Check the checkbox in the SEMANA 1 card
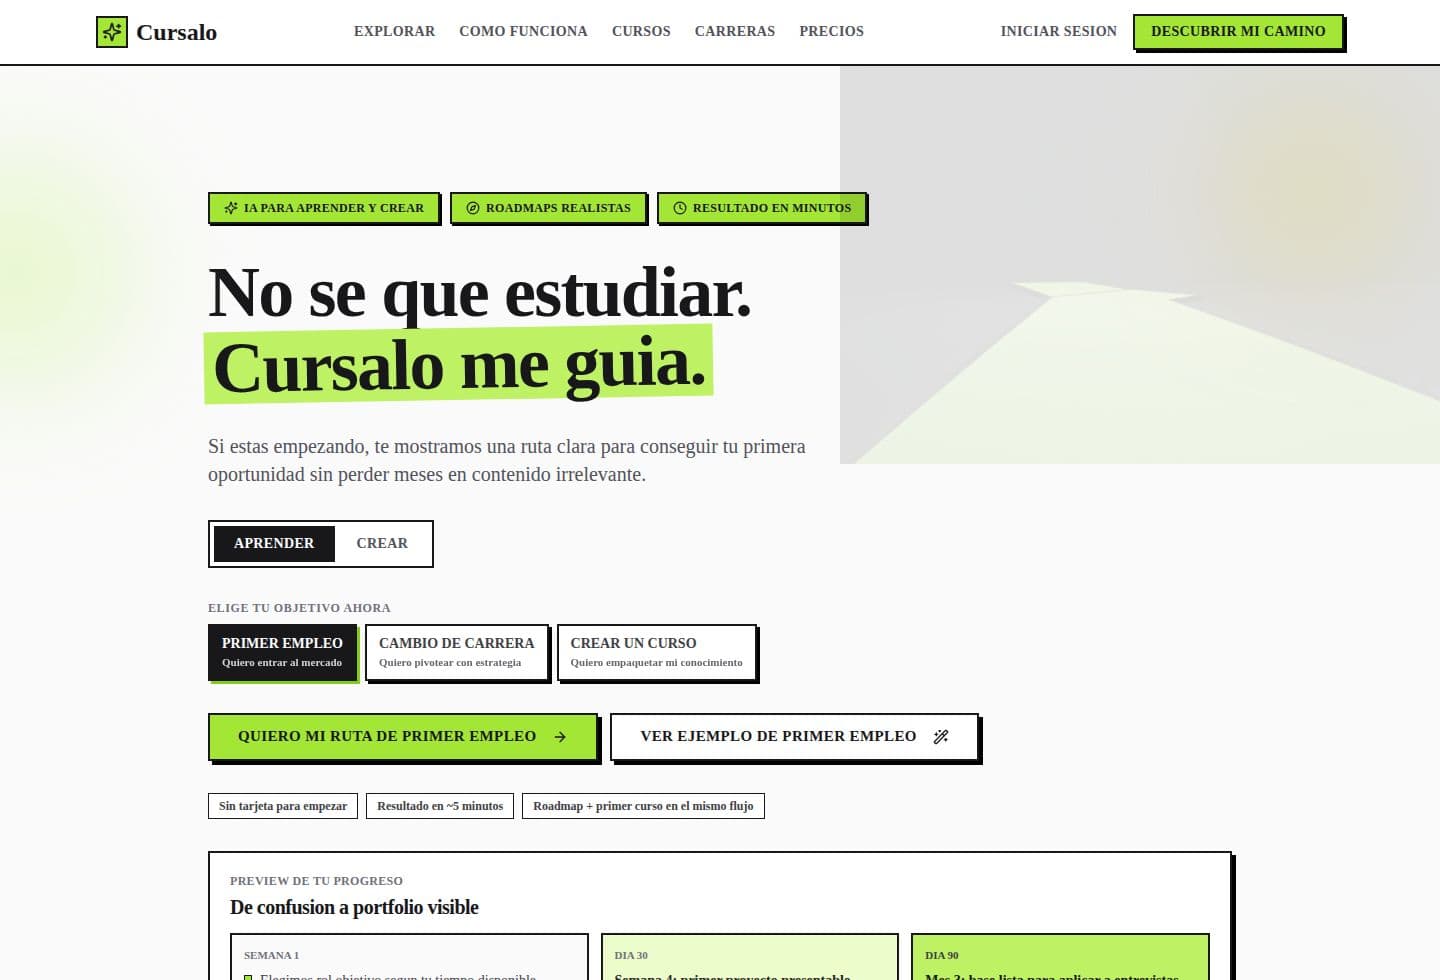Screen dimensions: 1440x980 tap(250, 977)
